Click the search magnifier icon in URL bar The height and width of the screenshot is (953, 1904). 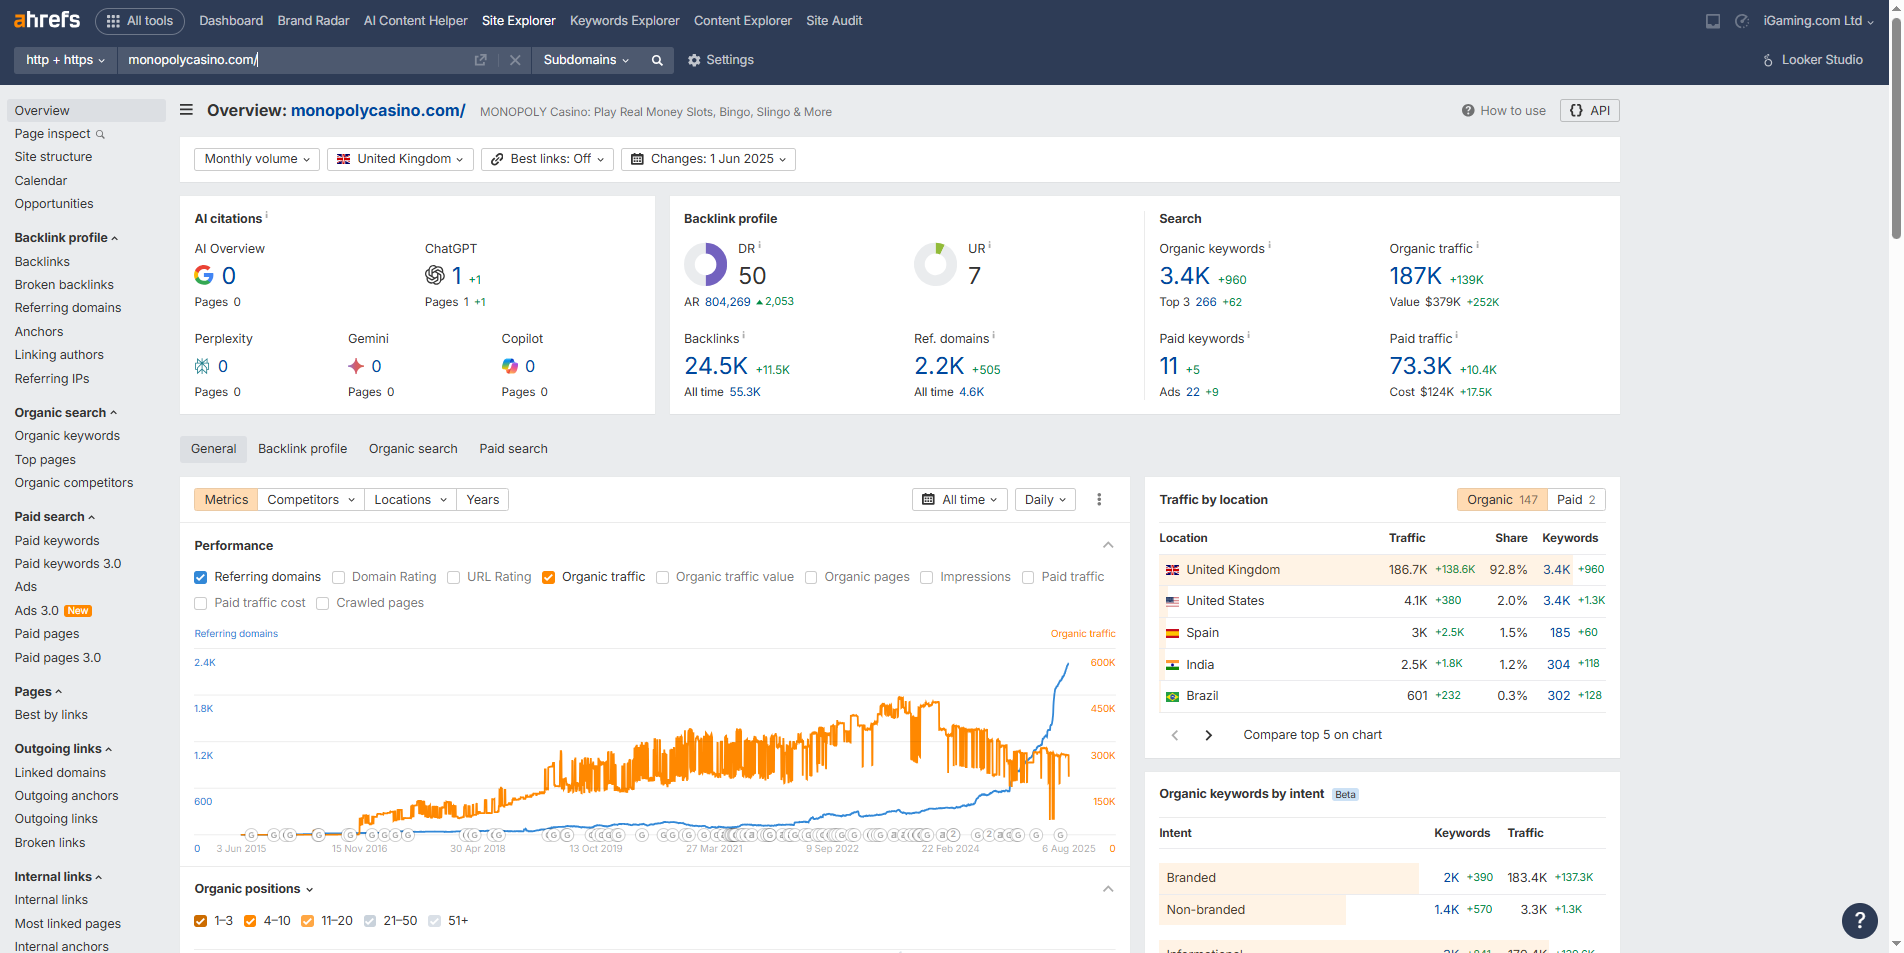click(x=657, y=60)
